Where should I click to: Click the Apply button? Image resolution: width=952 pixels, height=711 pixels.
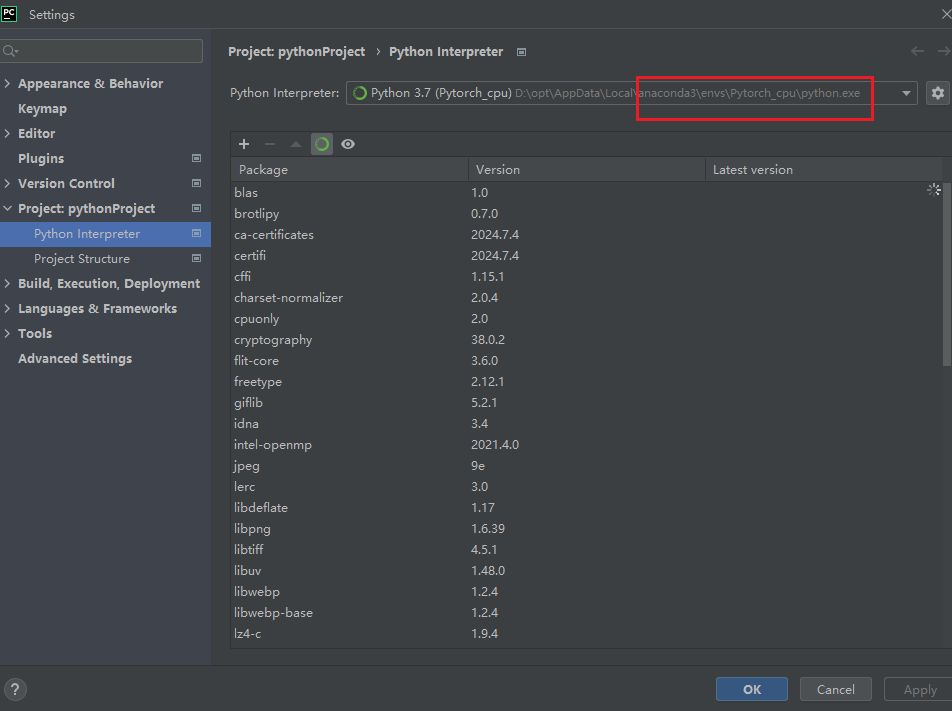point(920,689)
